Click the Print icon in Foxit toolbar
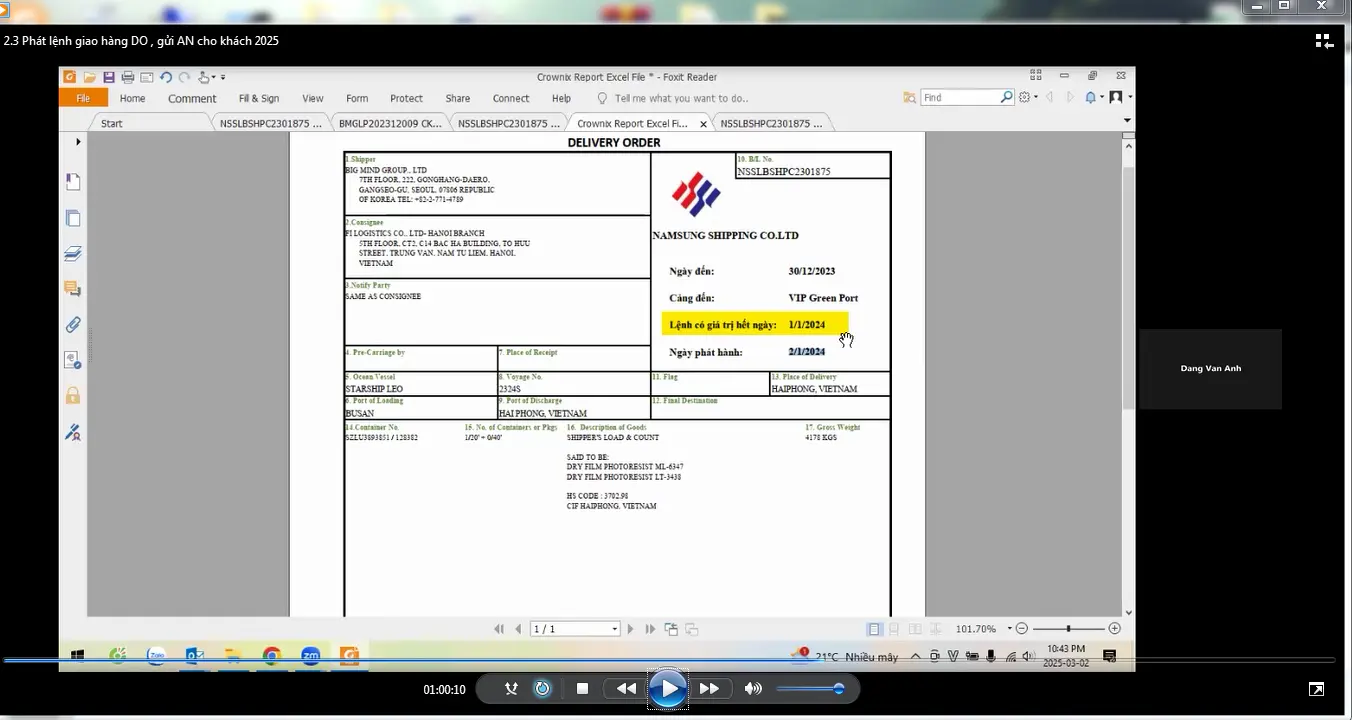The height and width of the screenshot is (720, 1352). point(128,77)
